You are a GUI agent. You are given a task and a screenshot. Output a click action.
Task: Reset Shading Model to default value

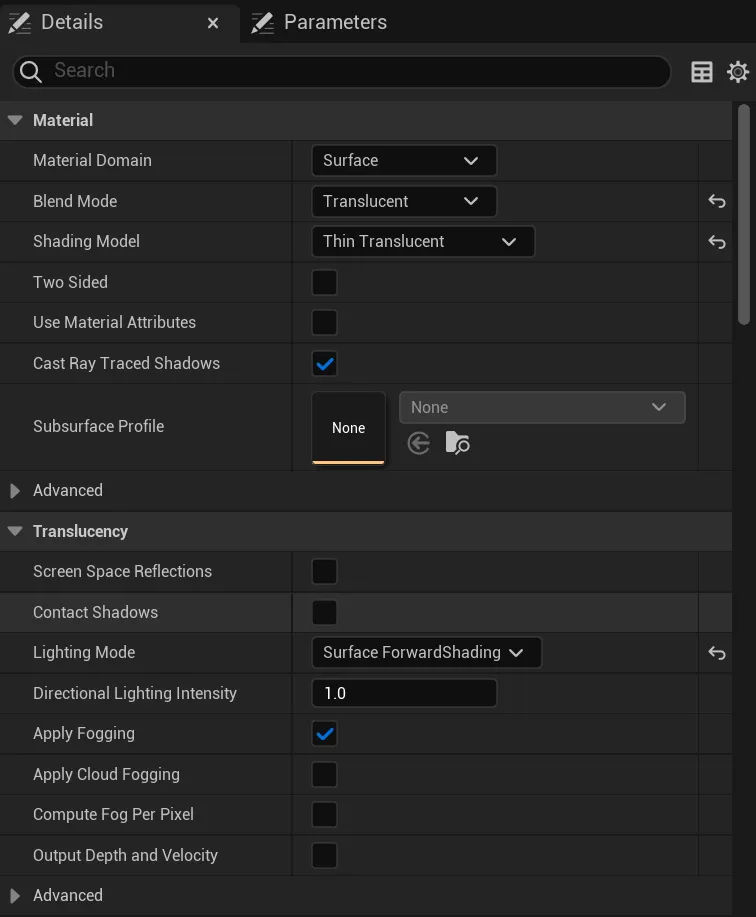(717, 241)
